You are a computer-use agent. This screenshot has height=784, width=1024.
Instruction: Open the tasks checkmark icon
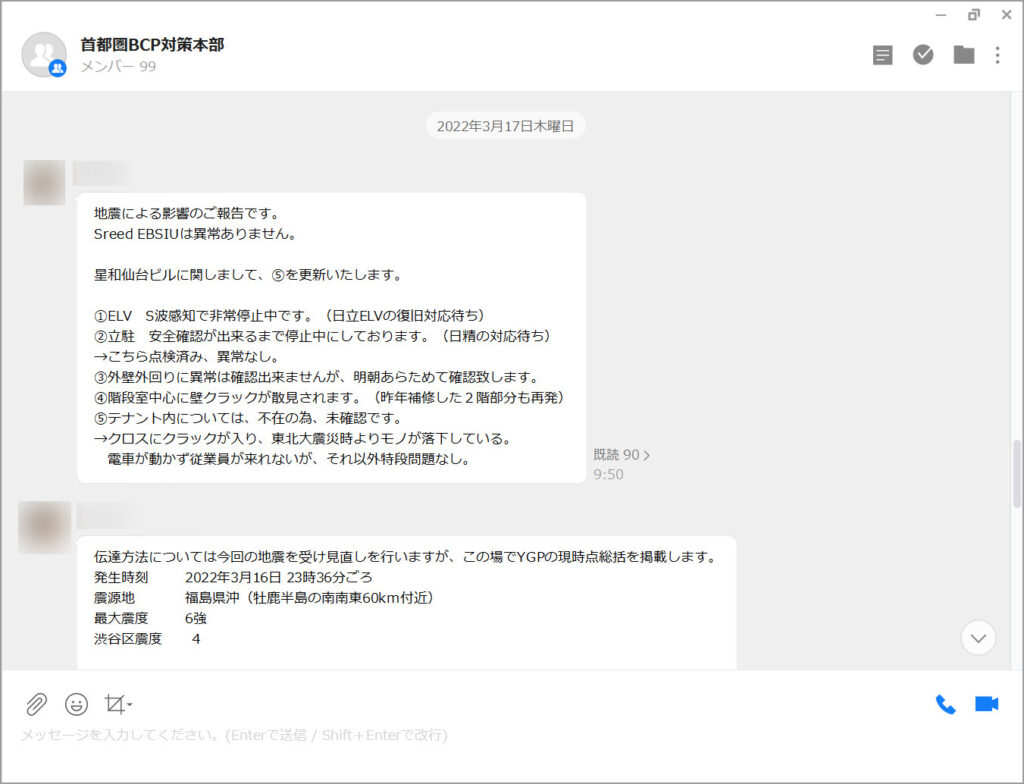(x=923, y=55)
